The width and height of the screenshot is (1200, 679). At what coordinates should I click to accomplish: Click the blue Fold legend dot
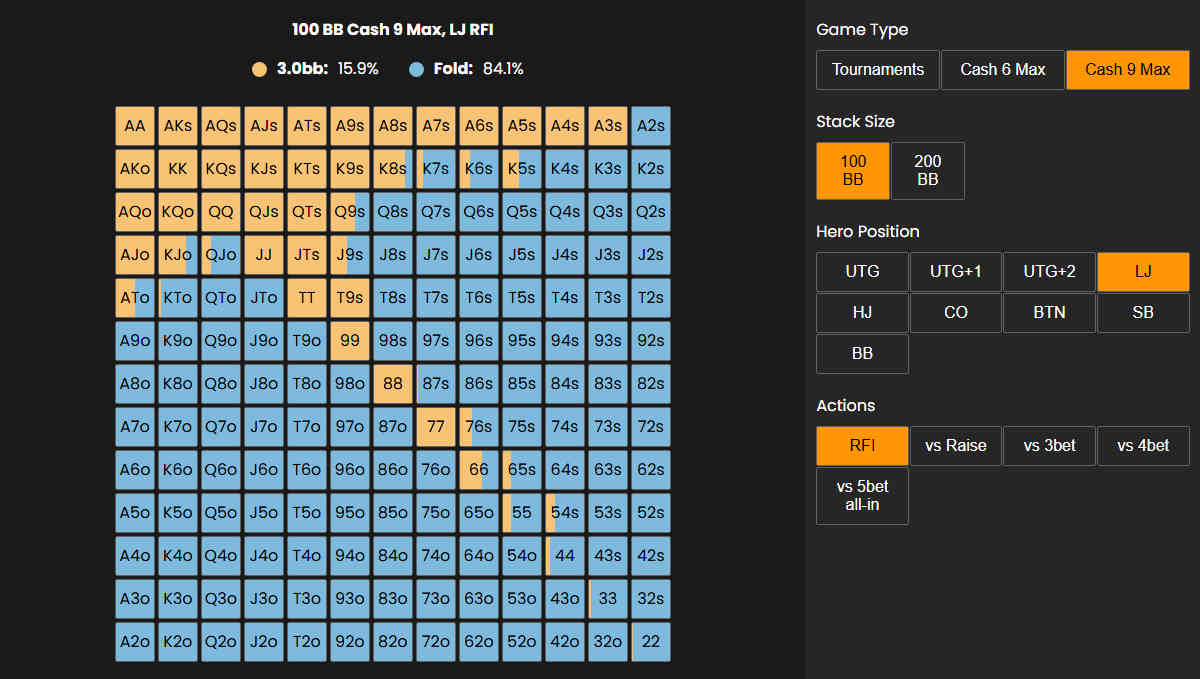pyautogui.click(x=417, y=69)
